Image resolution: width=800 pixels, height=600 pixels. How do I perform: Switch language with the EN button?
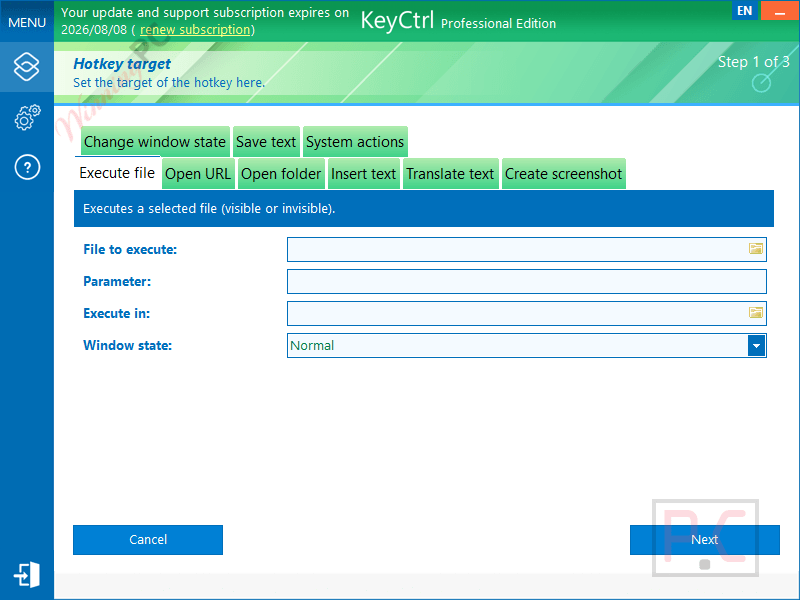pos(744,10)
